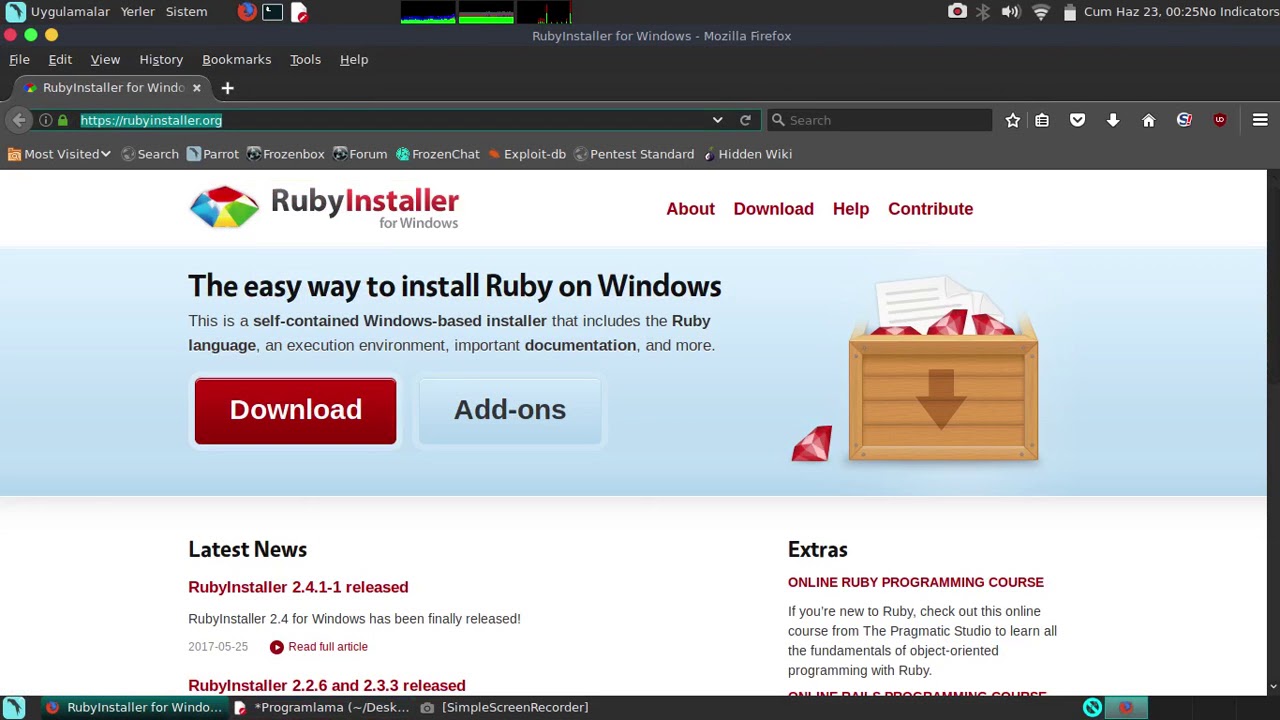This screenshot has height=720, width=1280.
Task: Open the Firefox hamburger menu
Action: pyautogui.click(x=1260, y=120)
